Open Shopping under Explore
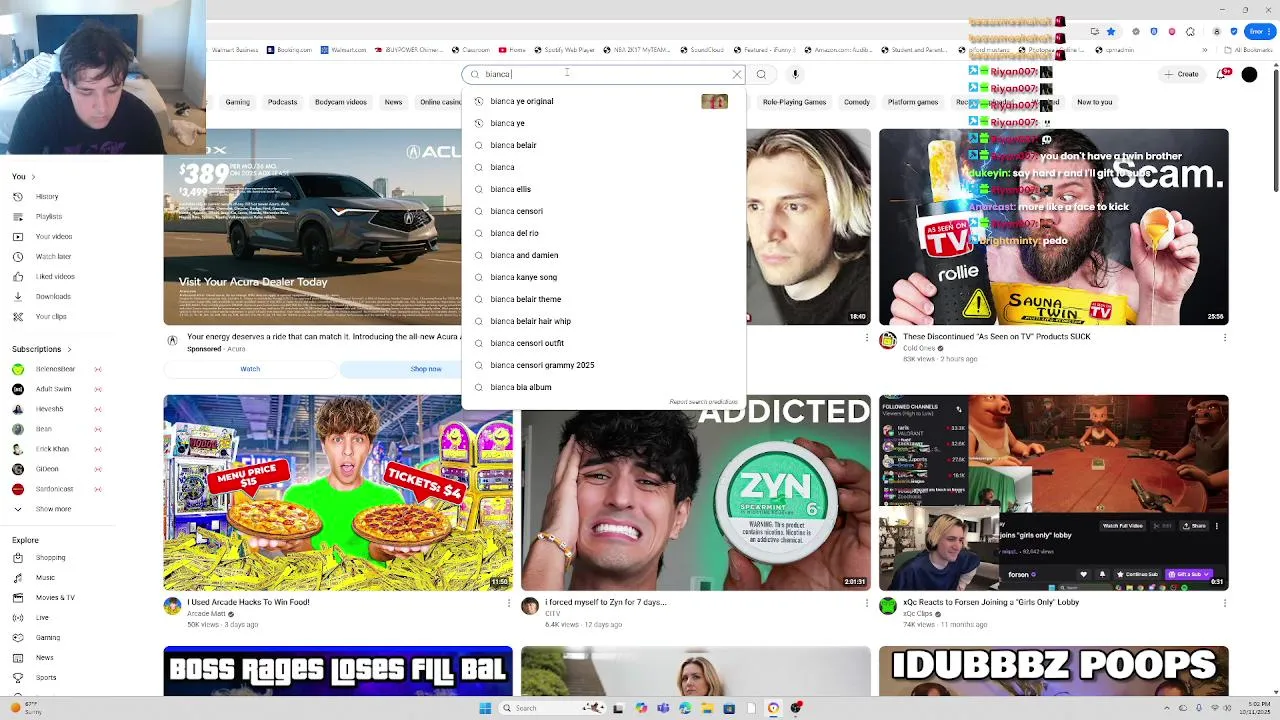Image resolution: width=1280 pixels, height=720 pixels. pos(50,557)
